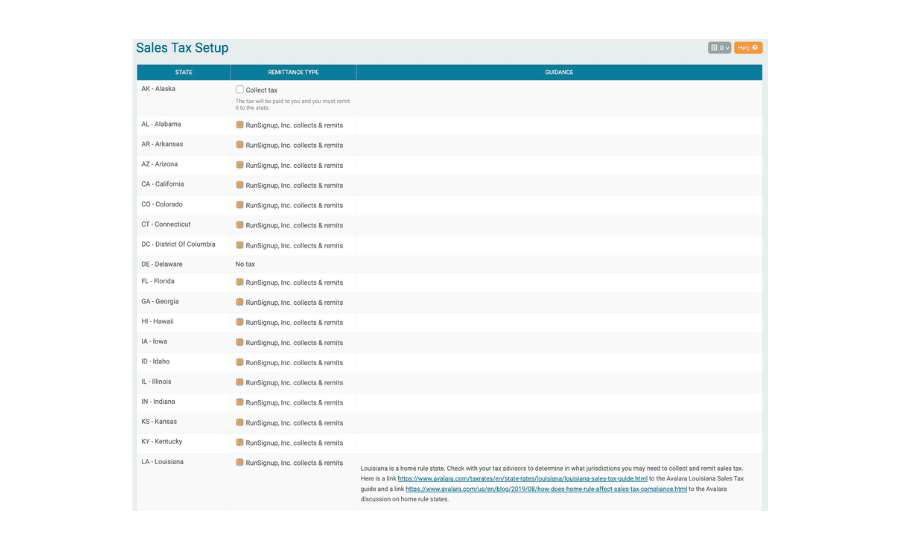Toggle RunSignup collects & remits for Connecticut
Screen dimensions: 900x550
[239, 225]
